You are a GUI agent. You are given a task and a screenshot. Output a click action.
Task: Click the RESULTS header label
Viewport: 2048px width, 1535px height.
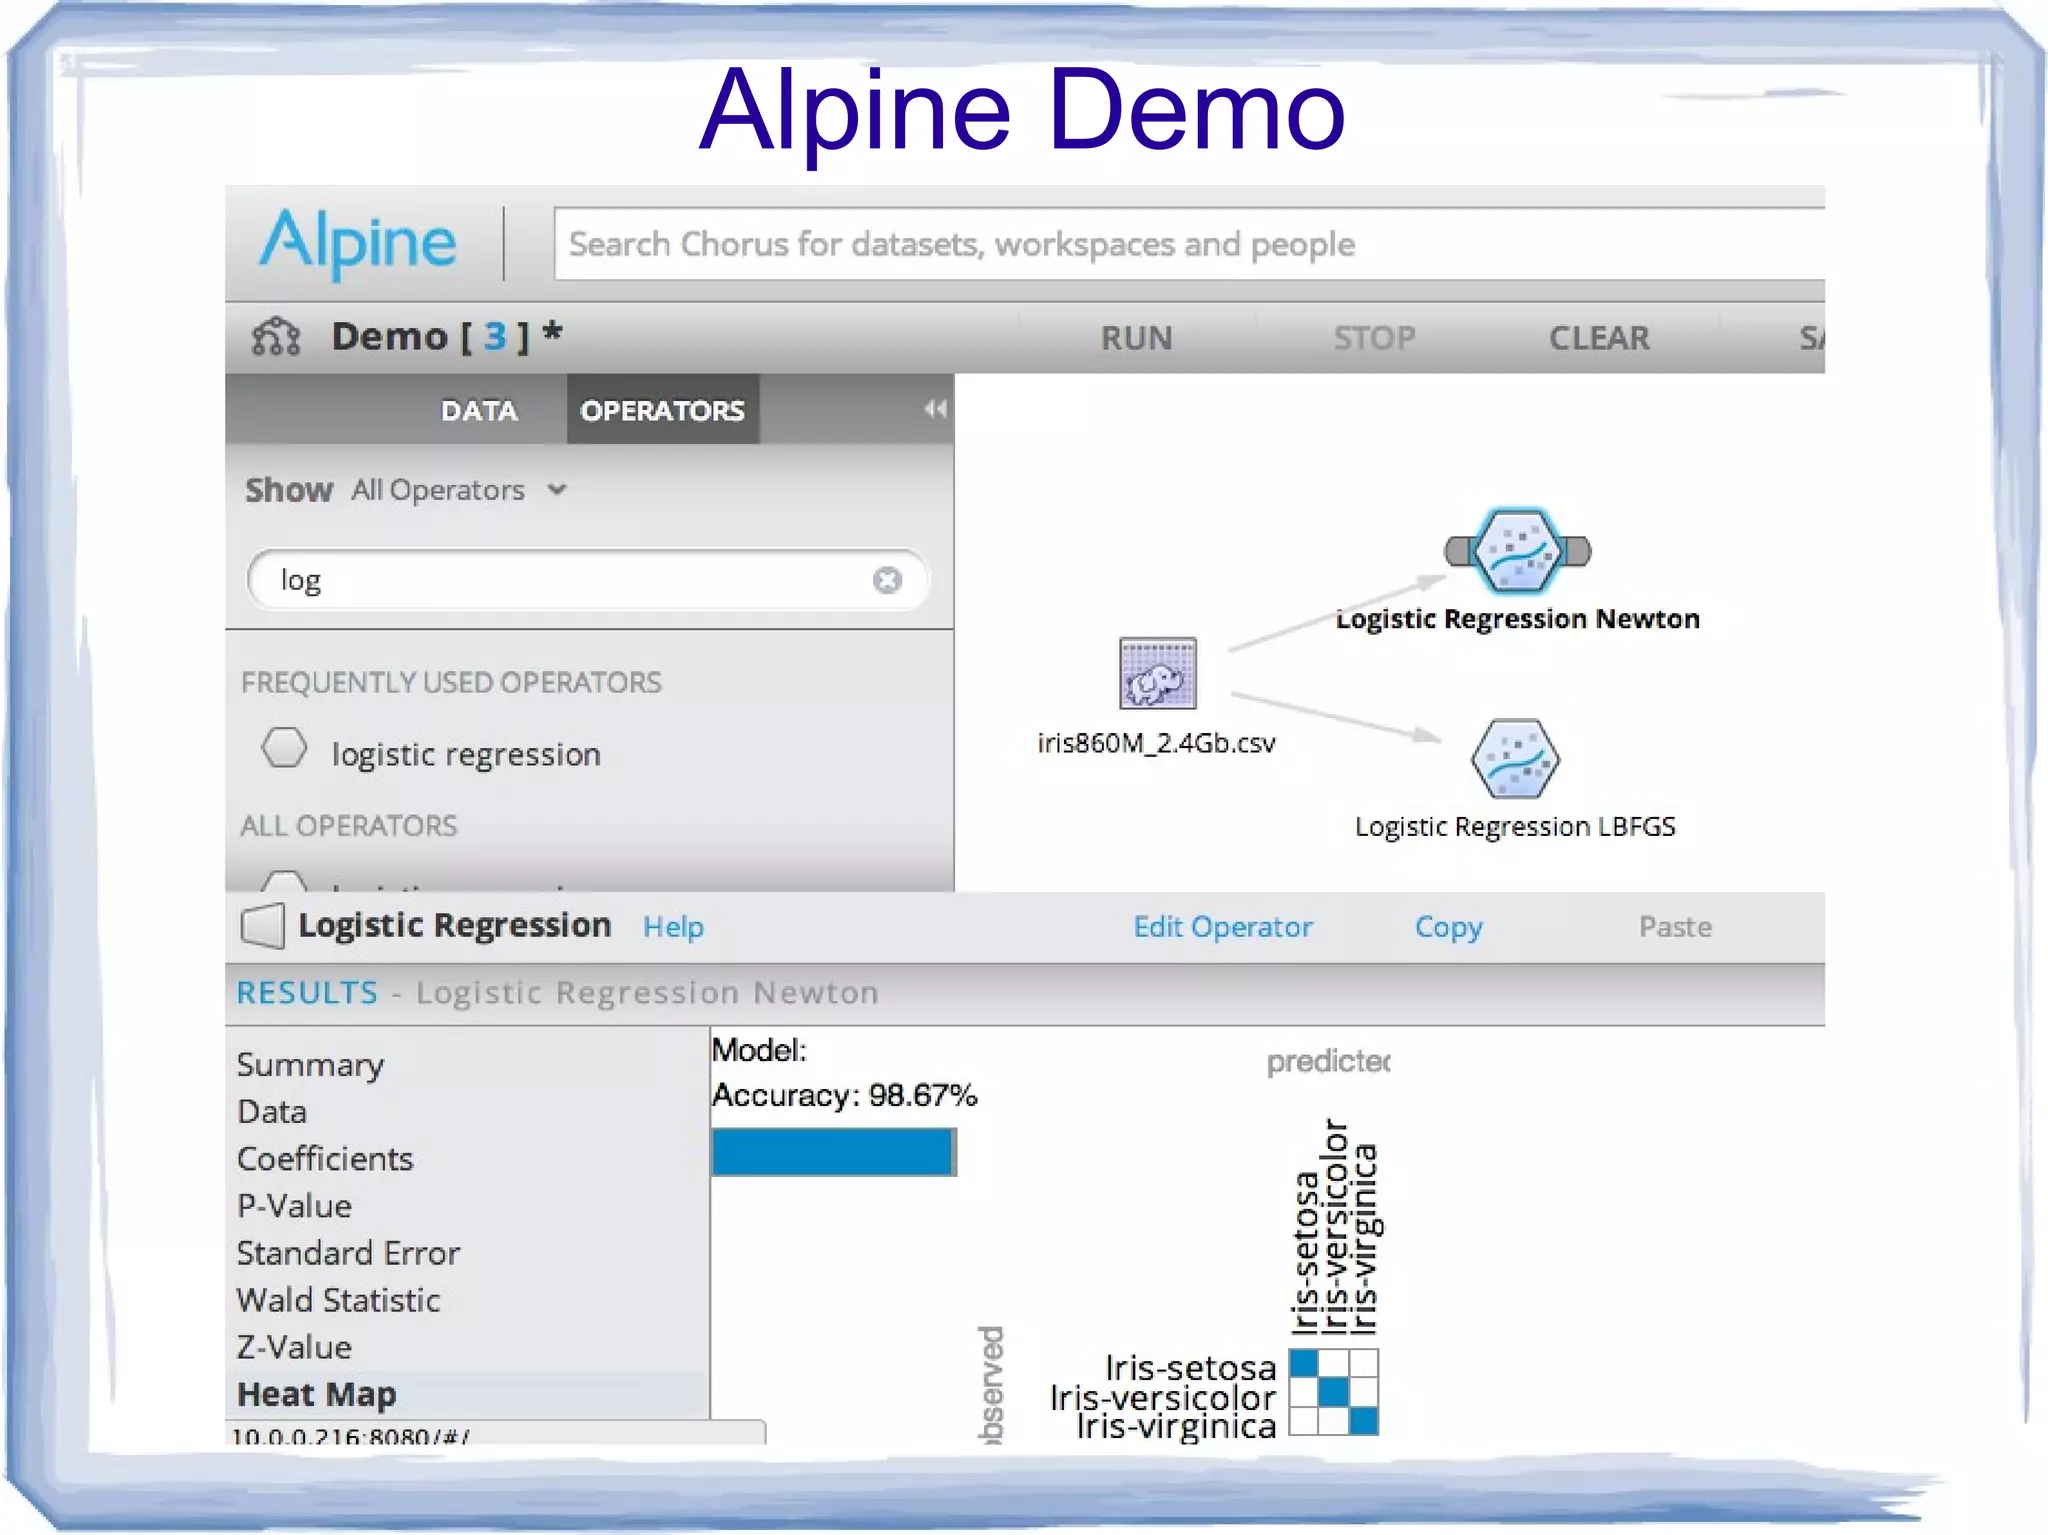[307, 993]
